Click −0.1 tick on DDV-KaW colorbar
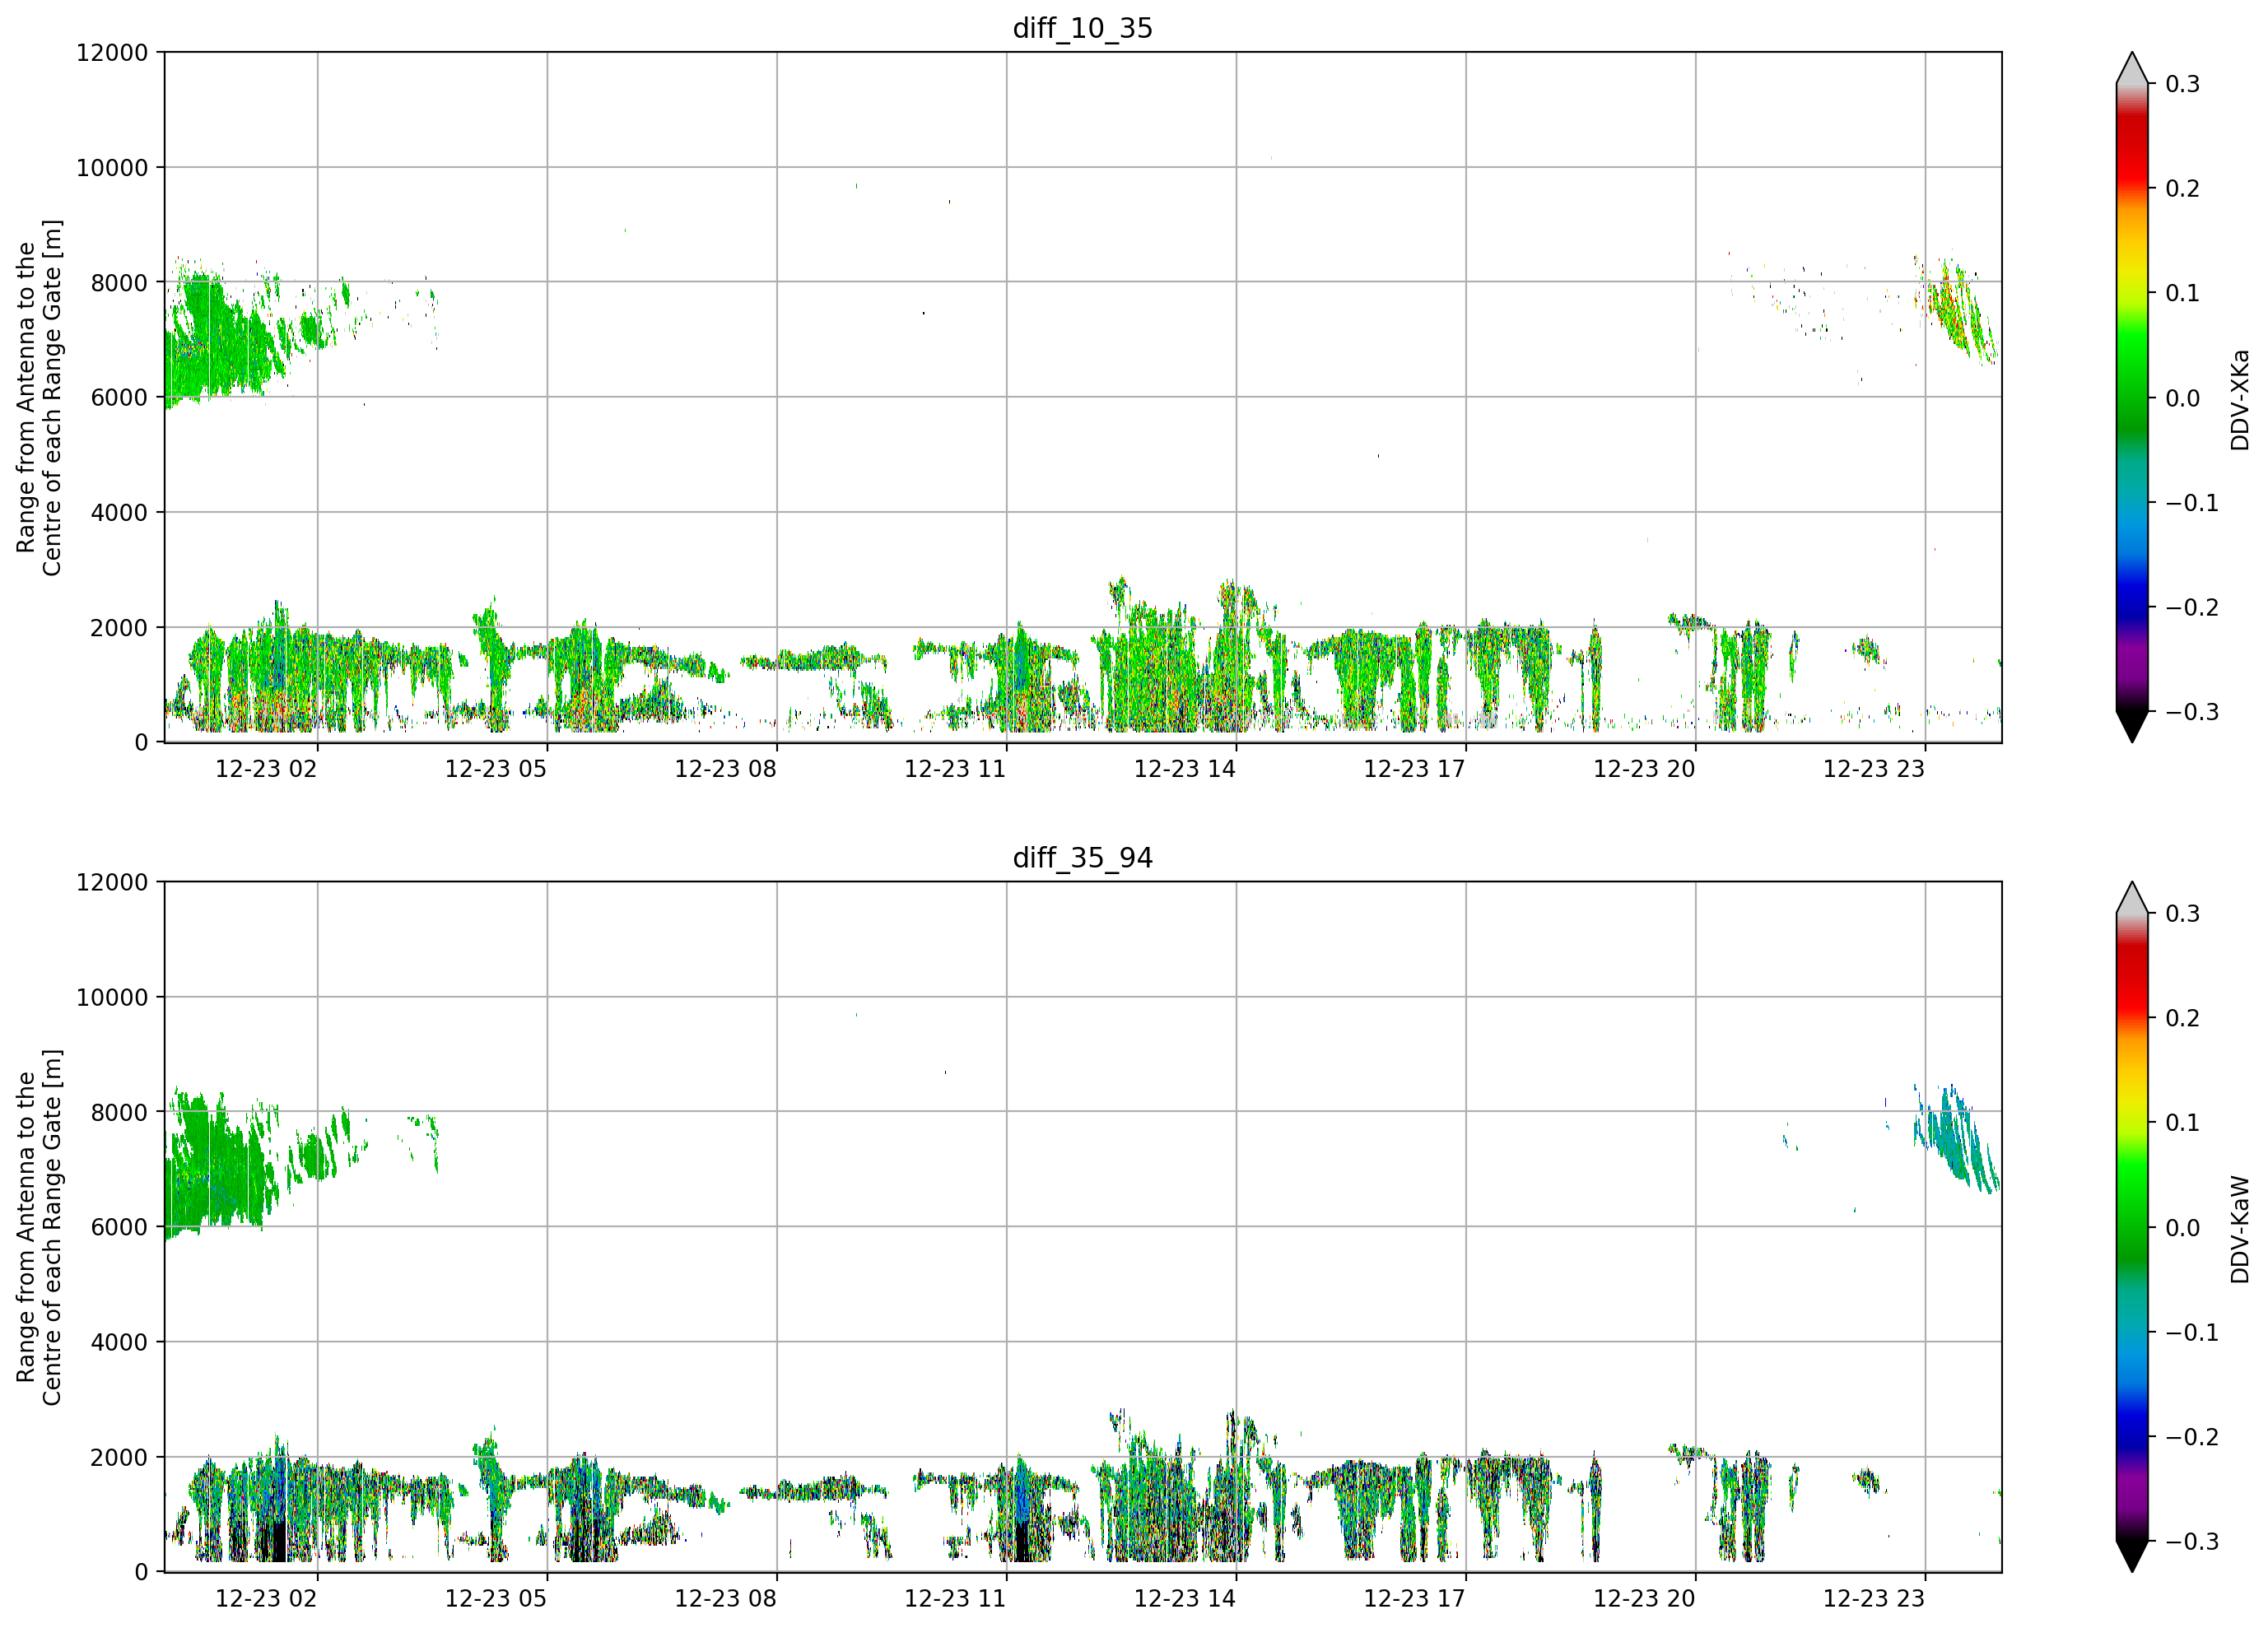 [2192, 1332]
